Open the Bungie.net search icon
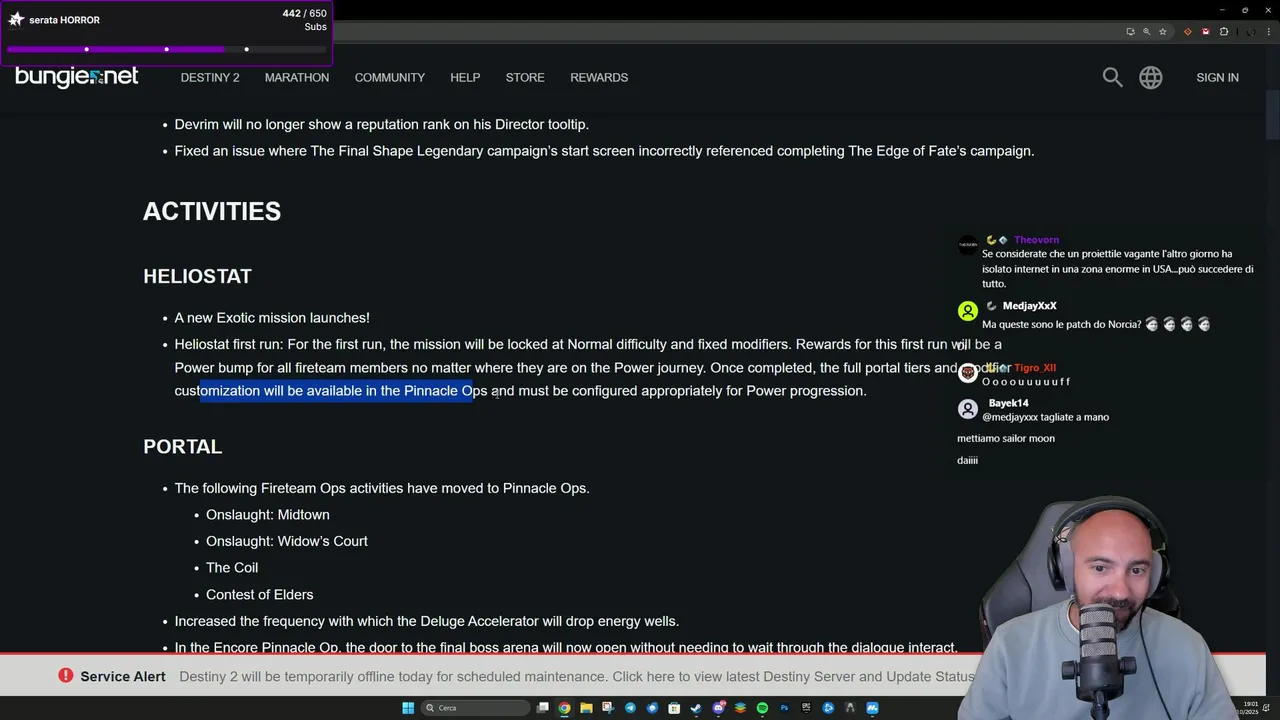Image resolution: width=1280 pixels, height=720 pixels. click(x=1112, y=77)
